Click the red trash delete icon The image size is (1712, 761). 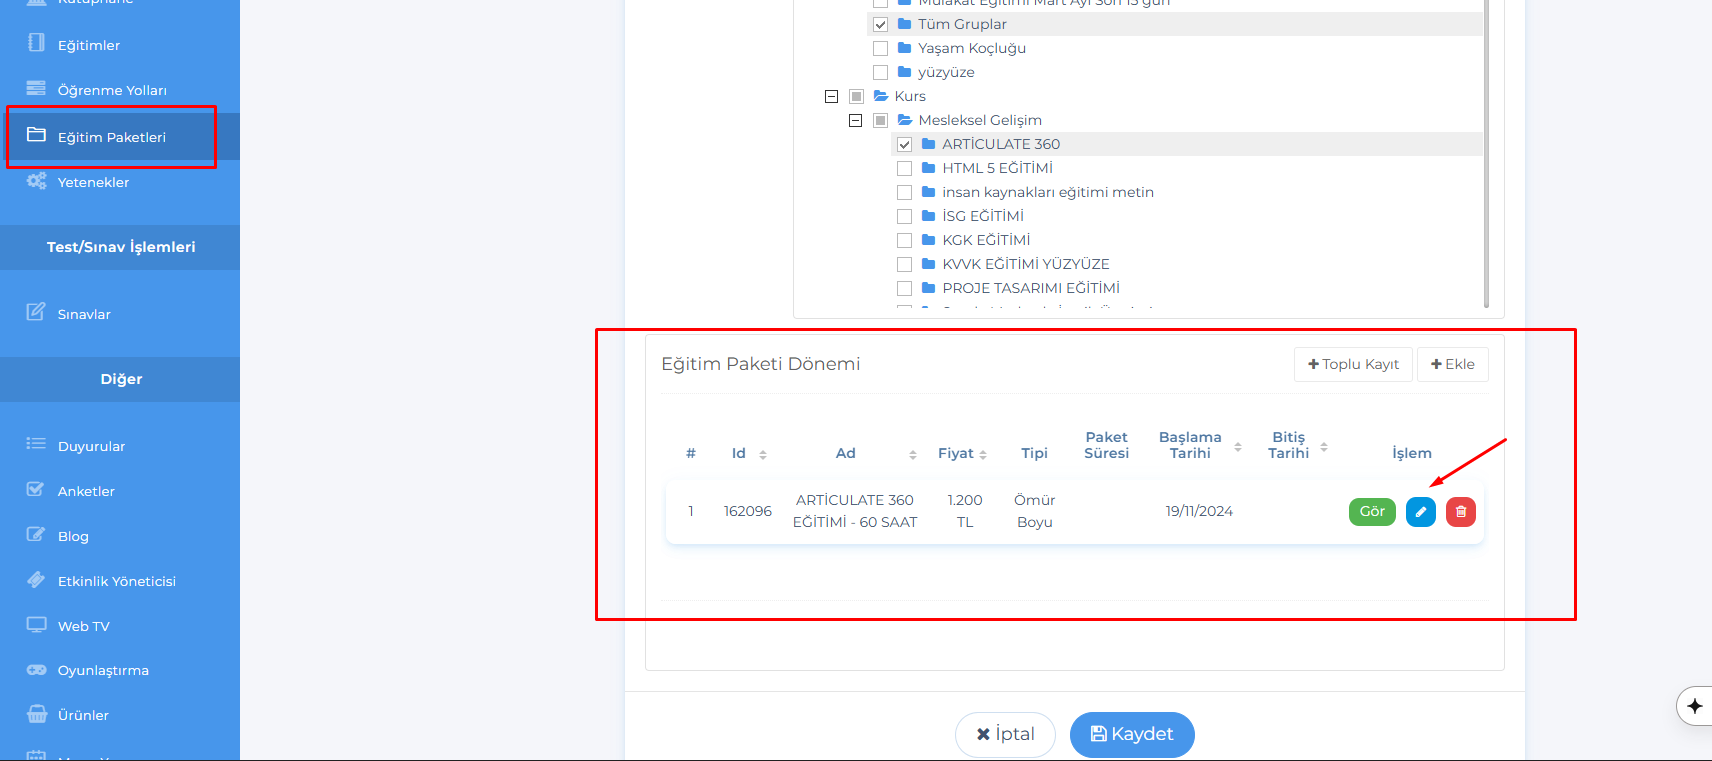point(1460,512)
